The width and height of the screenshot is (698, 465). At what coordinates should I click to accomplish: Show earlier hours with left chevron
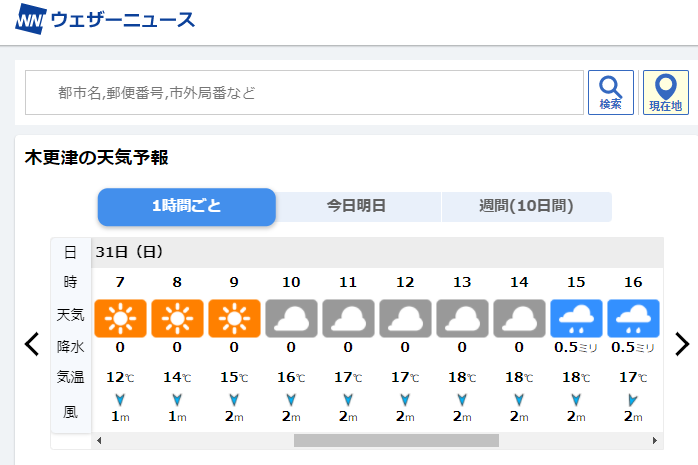point(32,344)
